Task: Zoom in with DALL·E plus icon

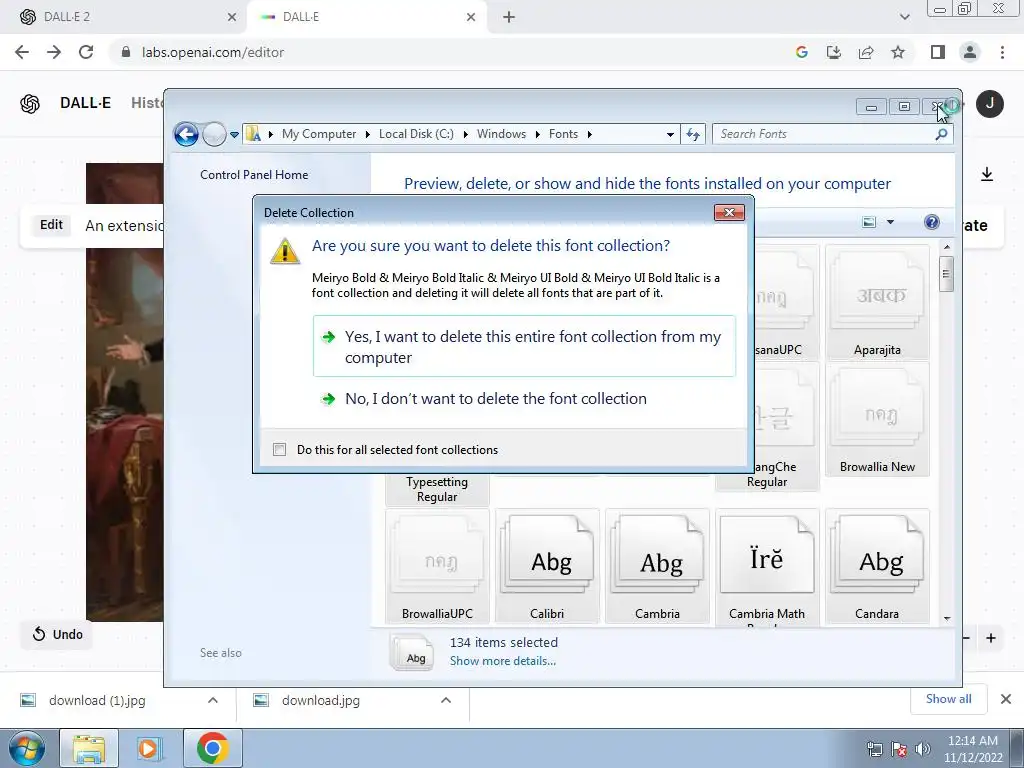Action: [x=991, y=638]
